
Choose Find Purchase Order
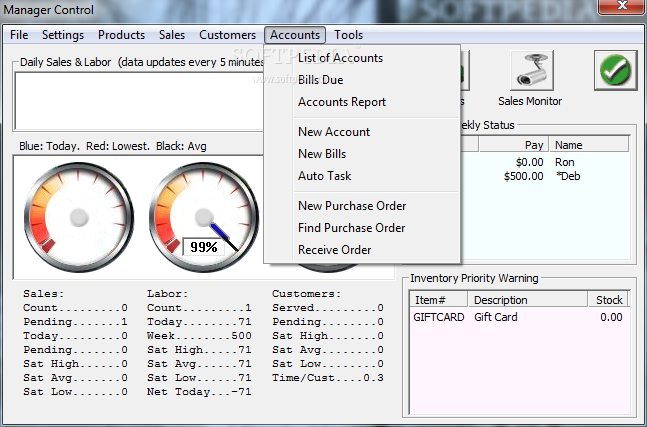pos(362,228)
